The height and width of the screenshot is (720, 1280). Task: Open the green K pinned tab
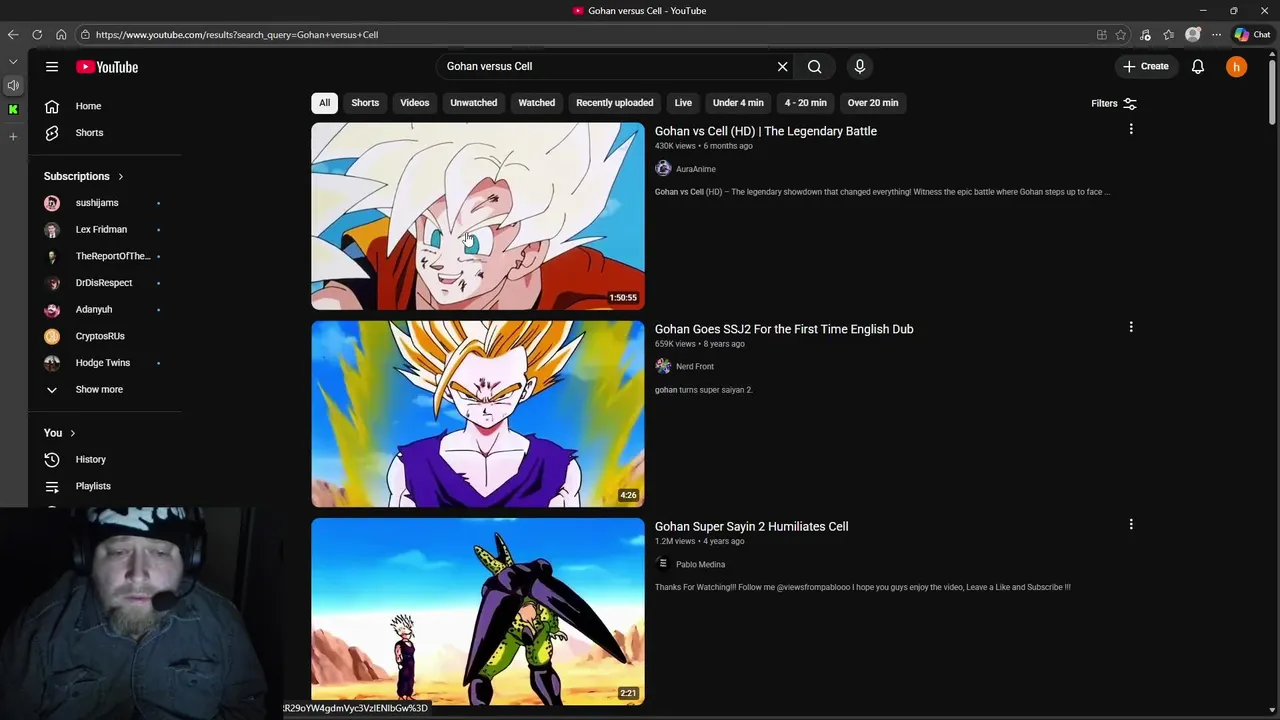13,110
